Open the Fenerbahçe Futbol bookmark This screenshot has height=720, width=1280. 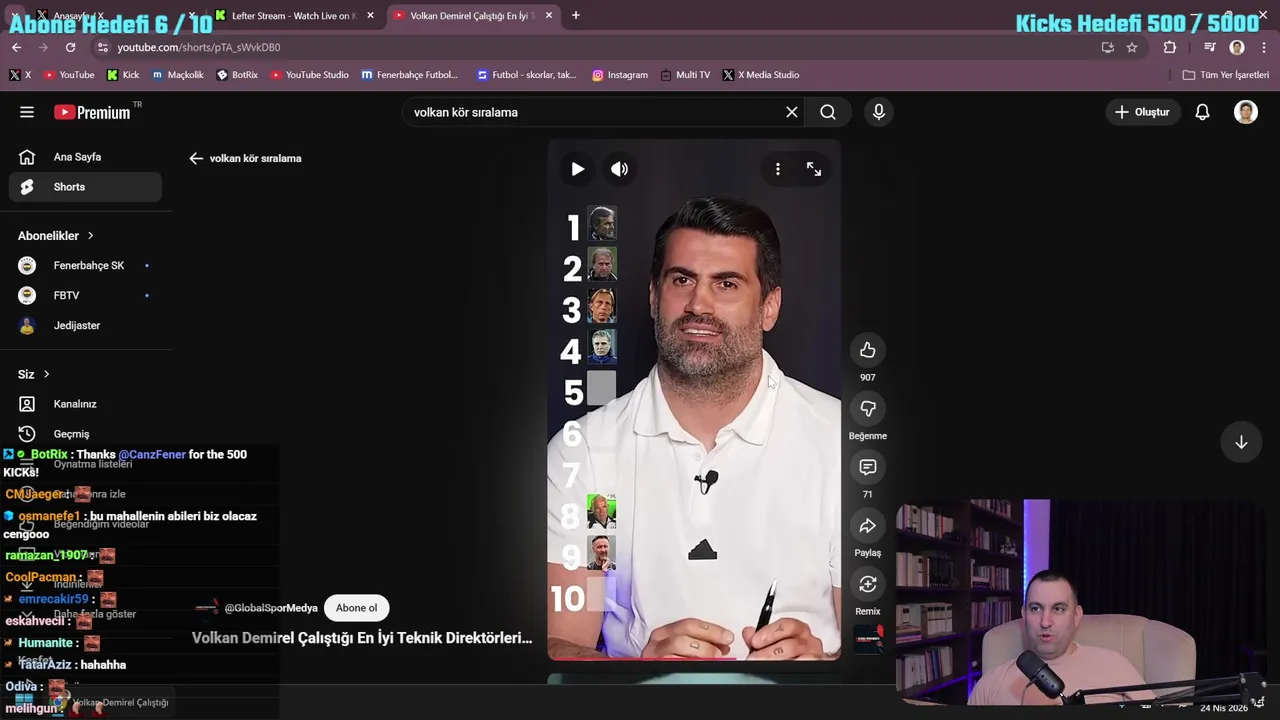click(410, 75)
